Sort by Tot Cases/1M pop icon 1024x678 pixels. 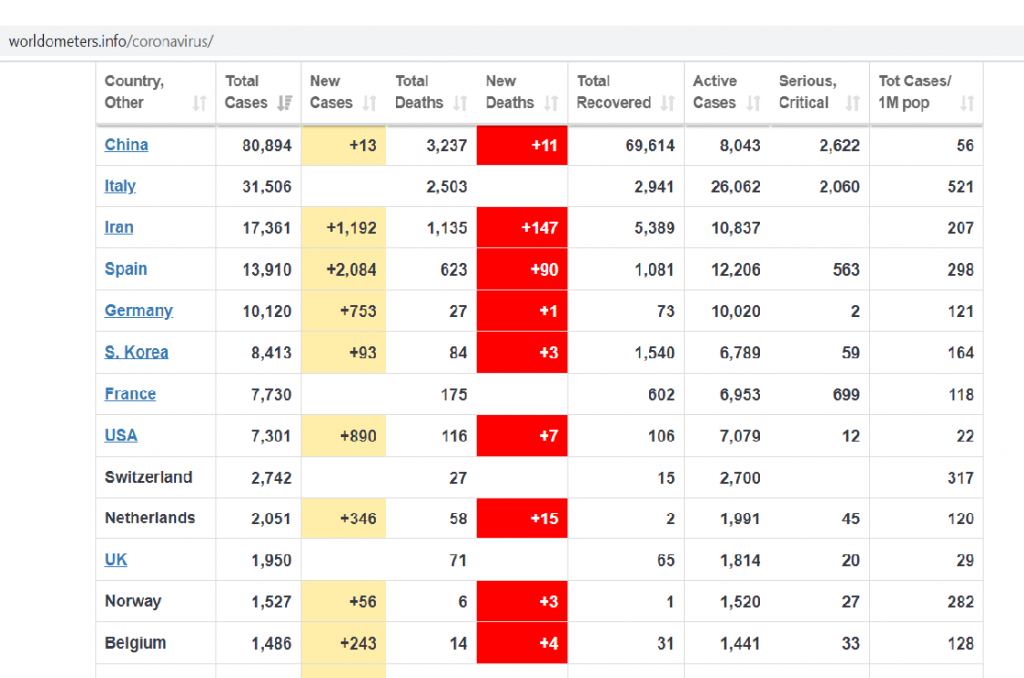[x=966, y=103]
